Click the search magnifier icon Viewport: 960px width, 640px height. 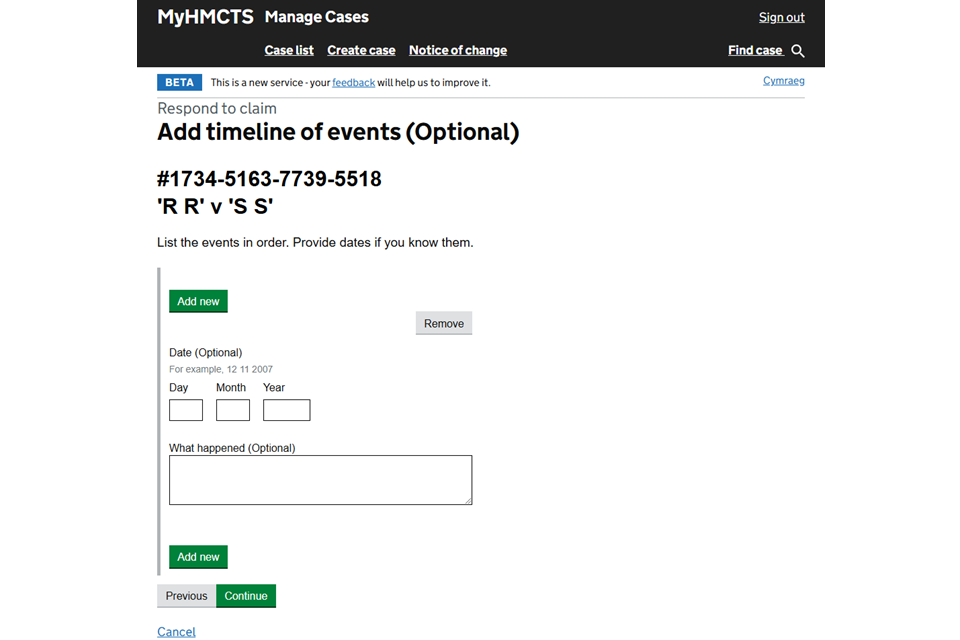tap(797, 51)
